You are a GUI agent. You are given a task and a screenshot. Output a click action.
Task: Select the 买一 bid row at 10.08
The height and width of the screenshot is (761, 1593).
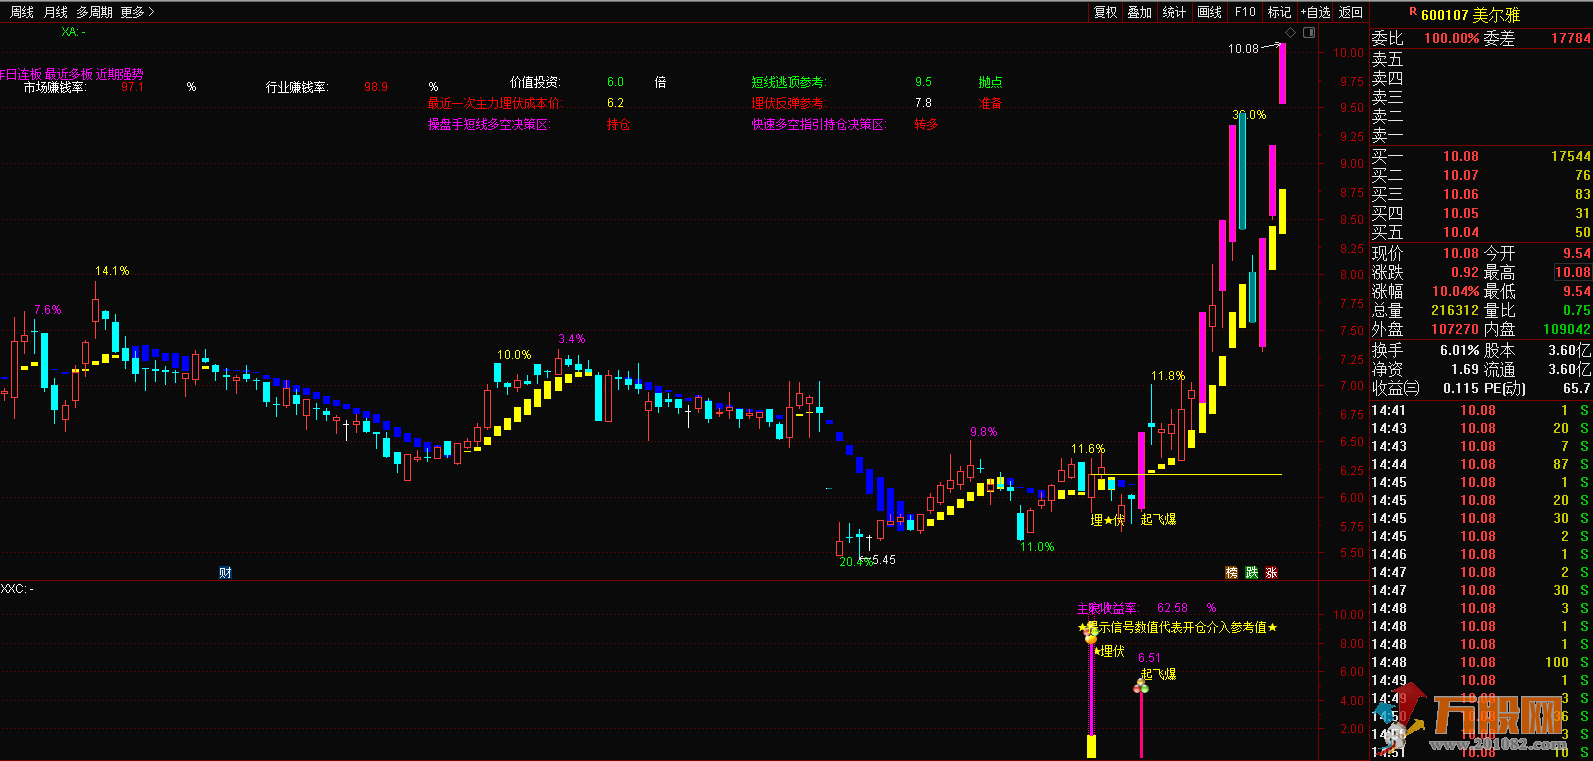(x=1481, y=156)
